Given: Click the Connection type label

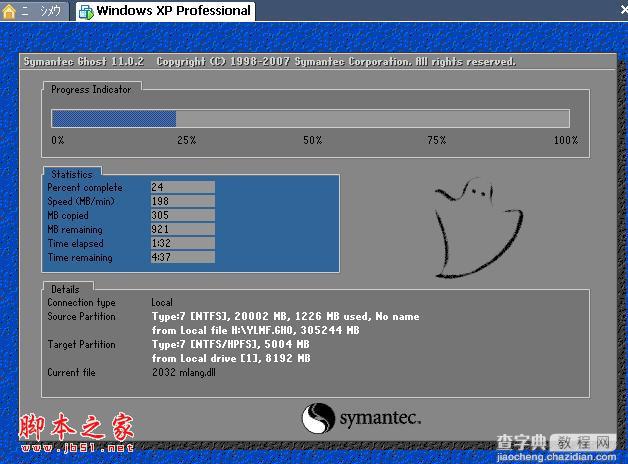Looking at the screenshot, I should point(81,303).
